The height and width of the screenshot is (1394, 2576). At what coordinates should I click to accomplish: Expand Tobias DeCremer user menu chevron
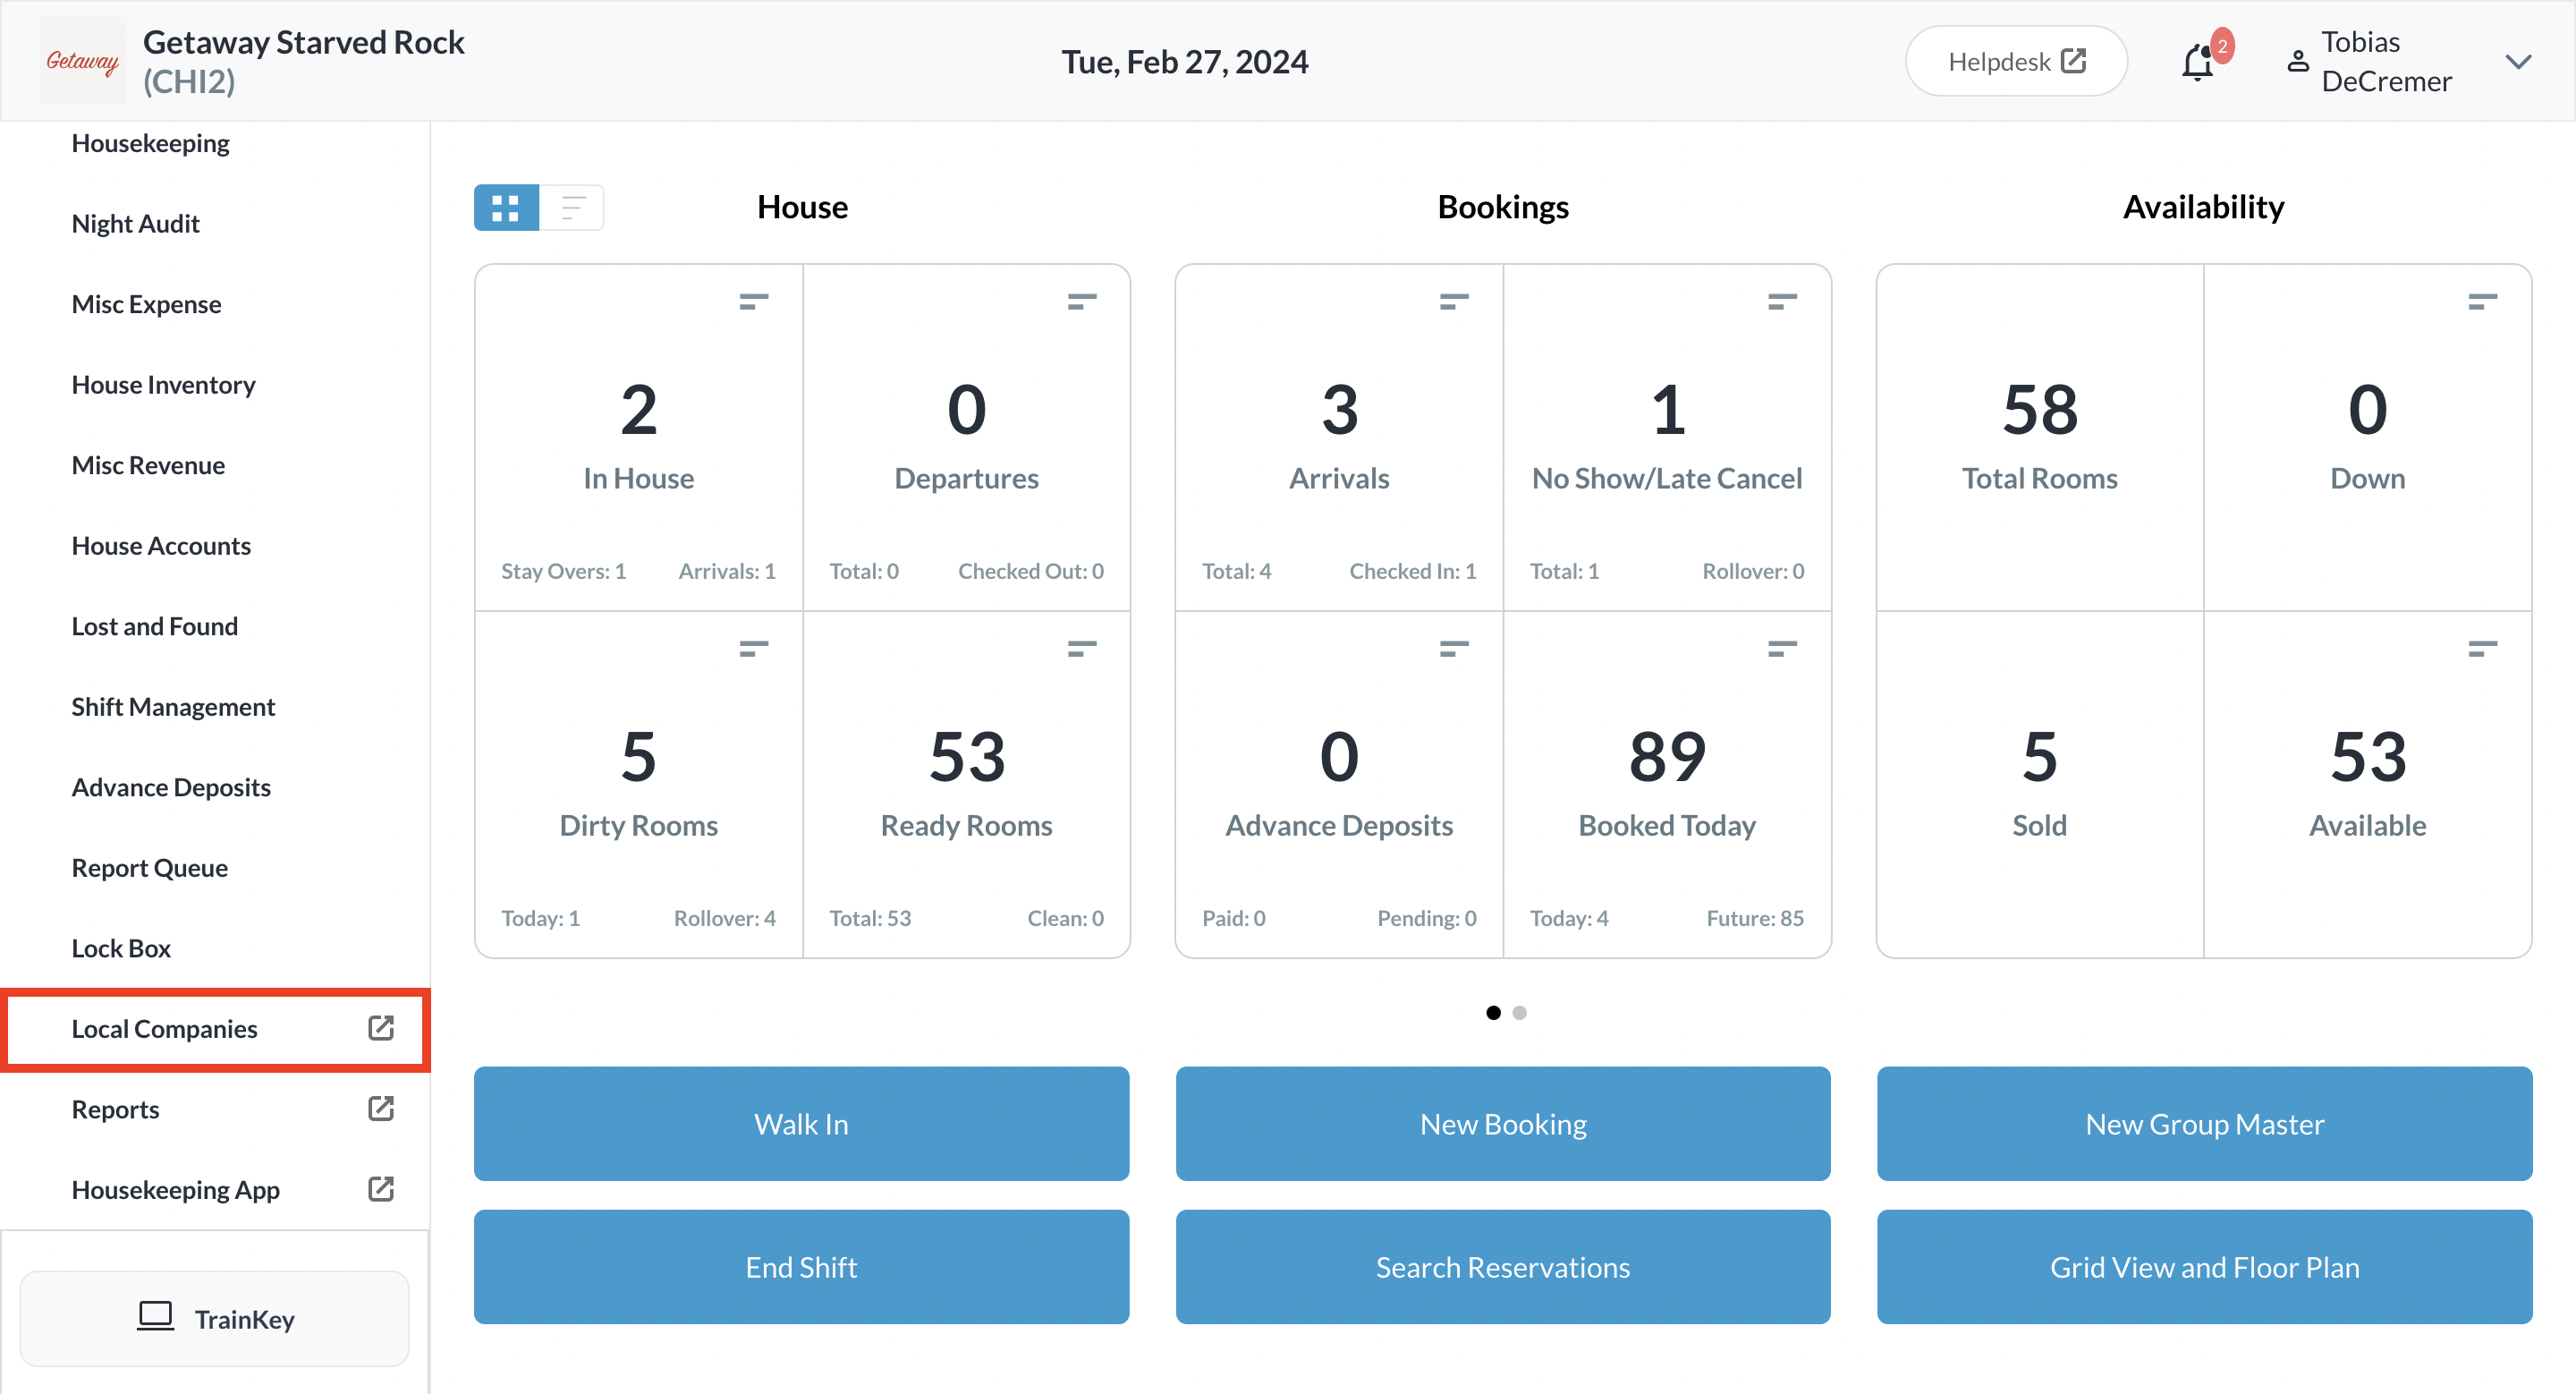click(x=2517, y=62)
